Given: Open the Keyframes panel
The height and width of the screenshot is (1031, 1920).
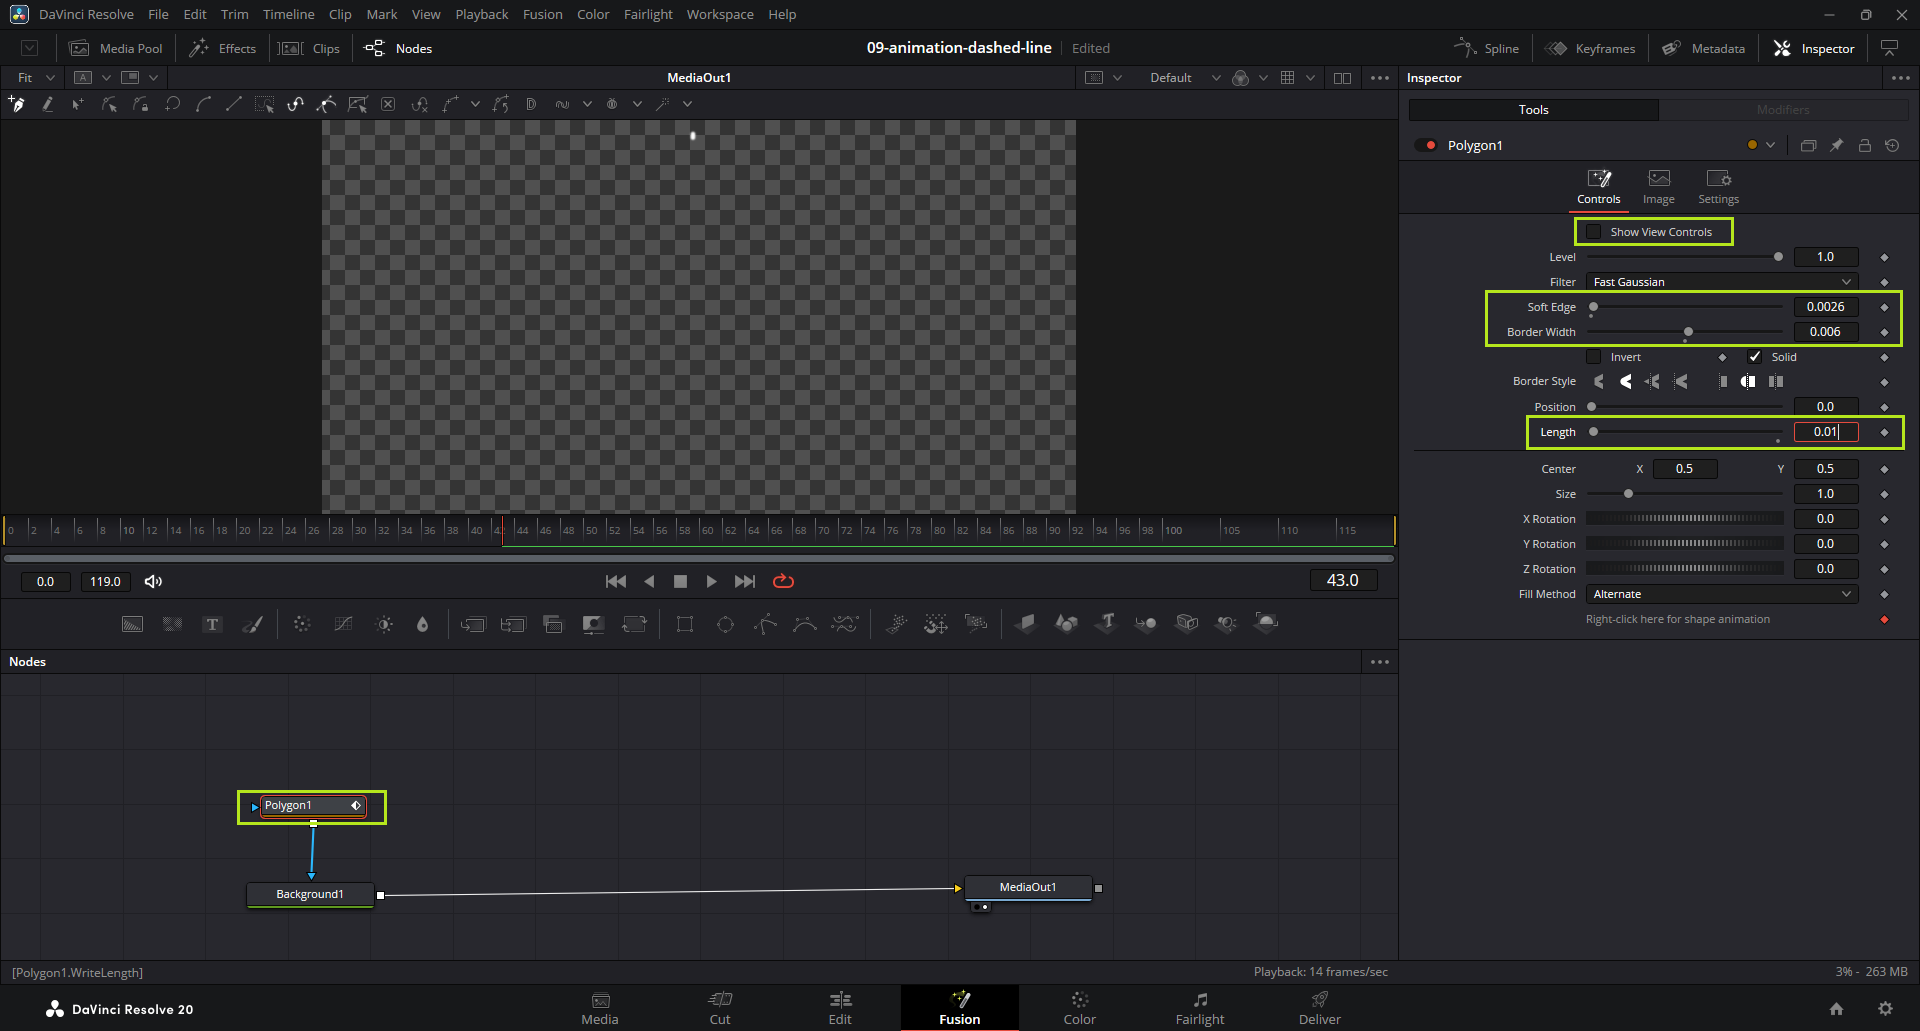Looking at the screenshot, I should coord(1590,48).
